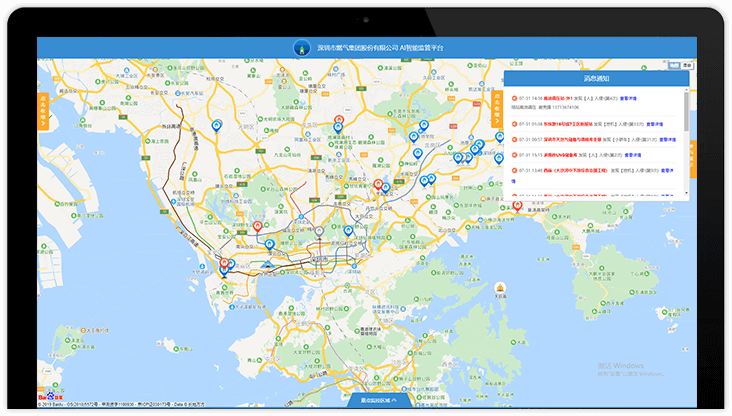Viewport: 732px width, 416px height.
Task: Expand the orange left side panel tab
Action: point(43,113)
